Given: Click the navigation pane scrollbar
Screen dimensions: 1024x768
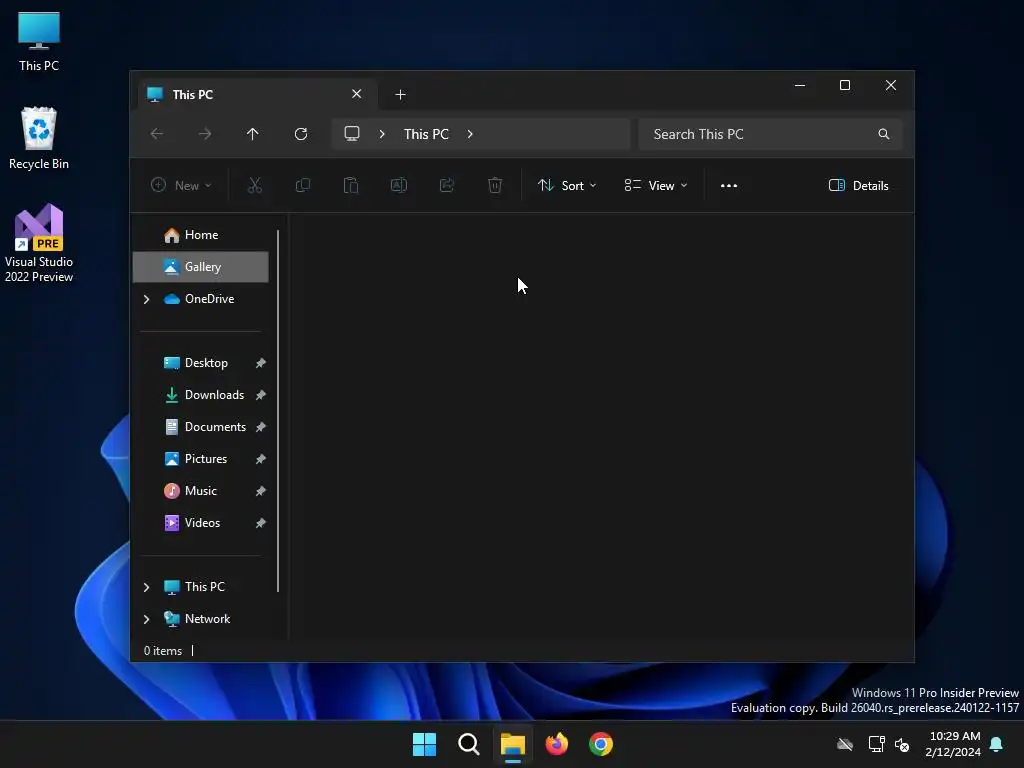Looking at the screenshot, I should click(x=278, y=411).
